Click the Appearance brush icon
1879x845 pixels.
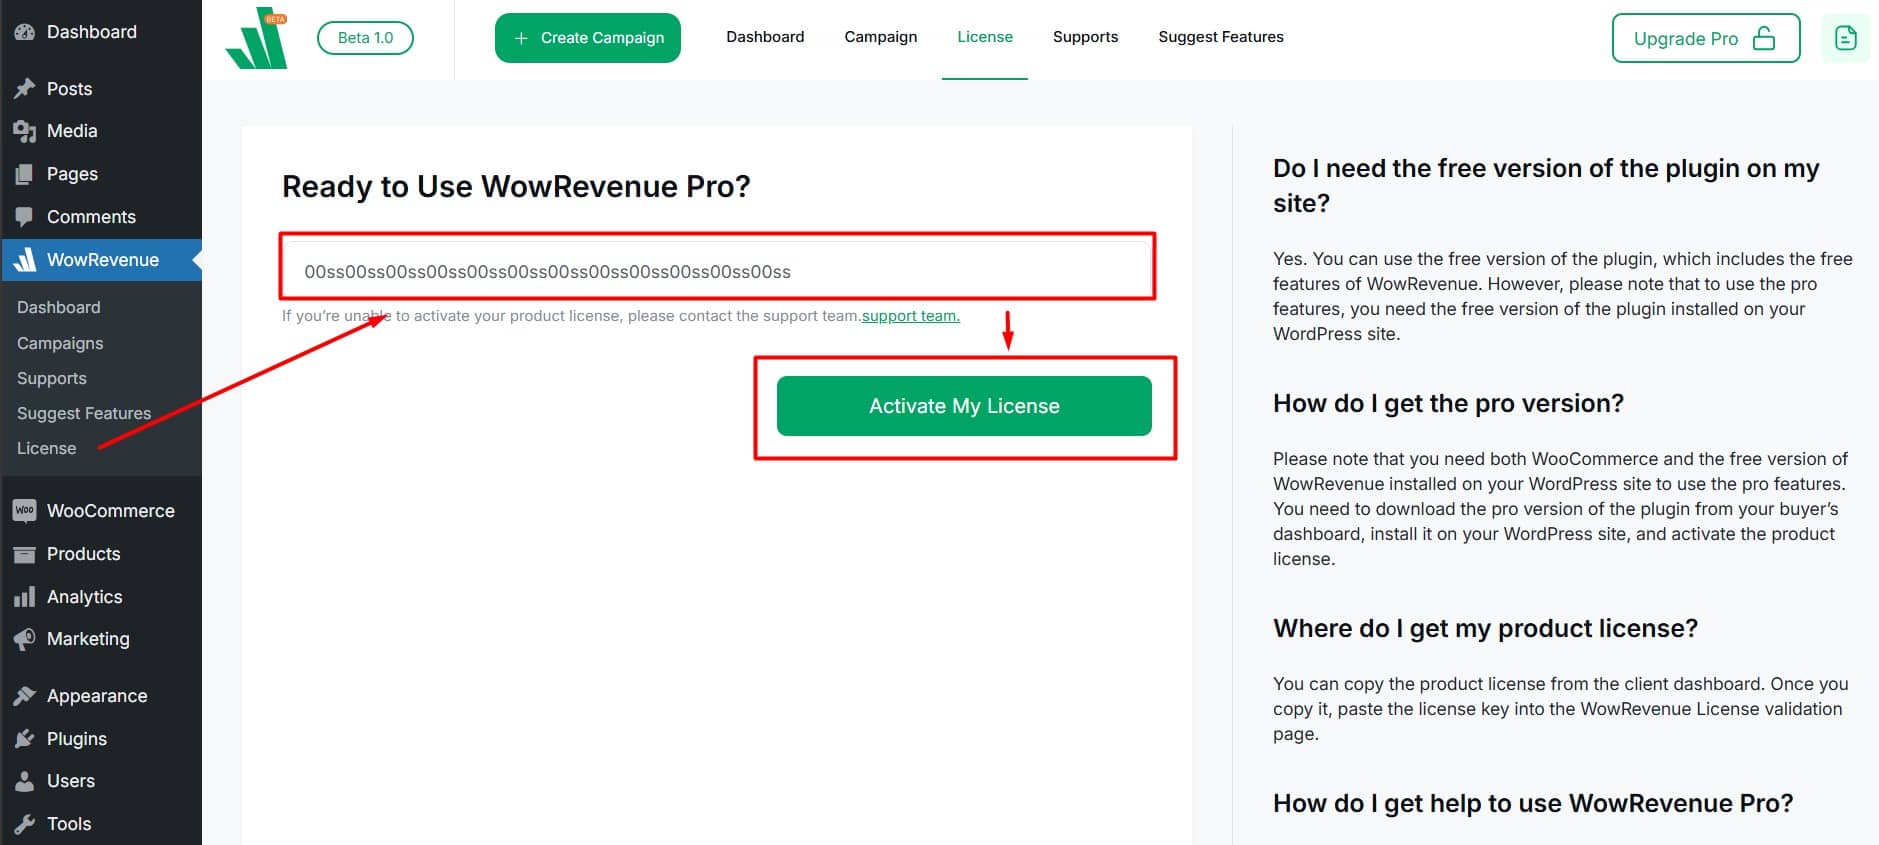(x=25, y=696)
